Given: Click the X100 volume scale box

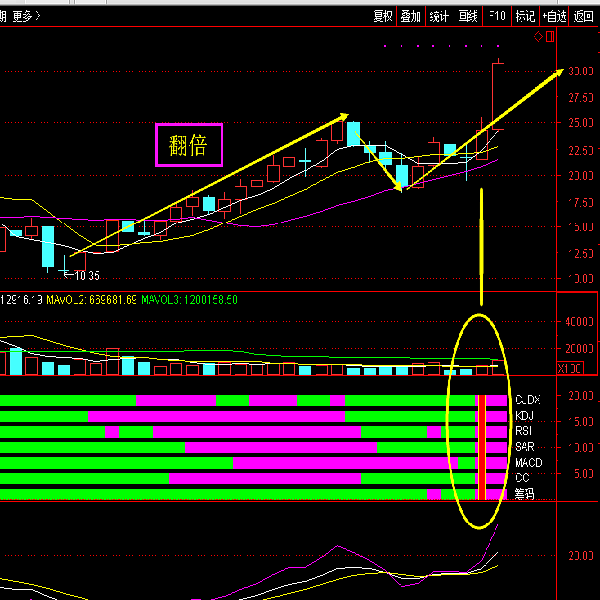Looking at the screenshot, I should pos(568,368).
